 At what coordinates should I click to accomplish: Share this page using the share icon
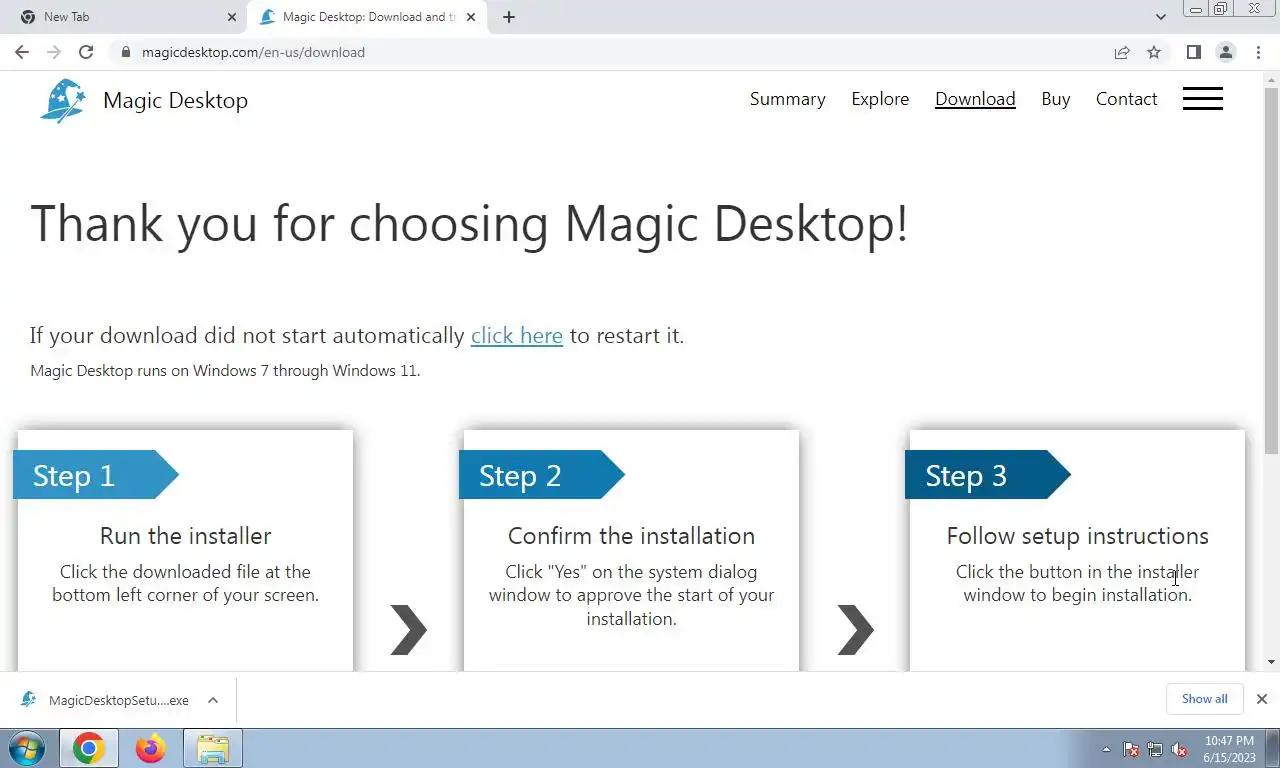click(1122, 52)
